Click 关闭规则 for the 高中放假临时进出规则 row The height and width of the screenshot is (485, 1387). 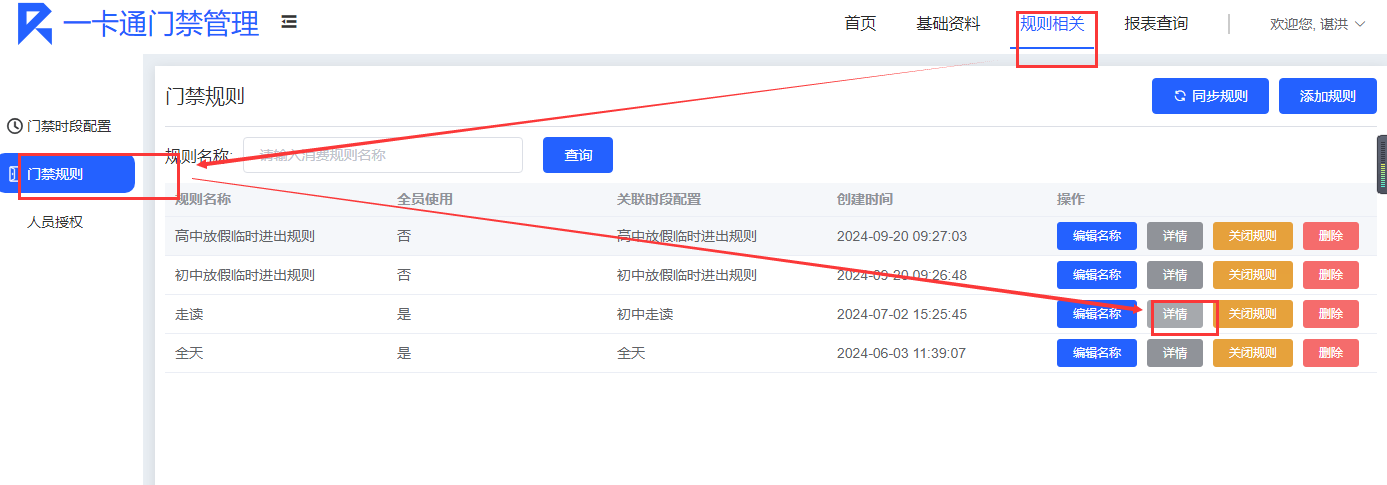pyautogui.click(x=1252, y=236)
